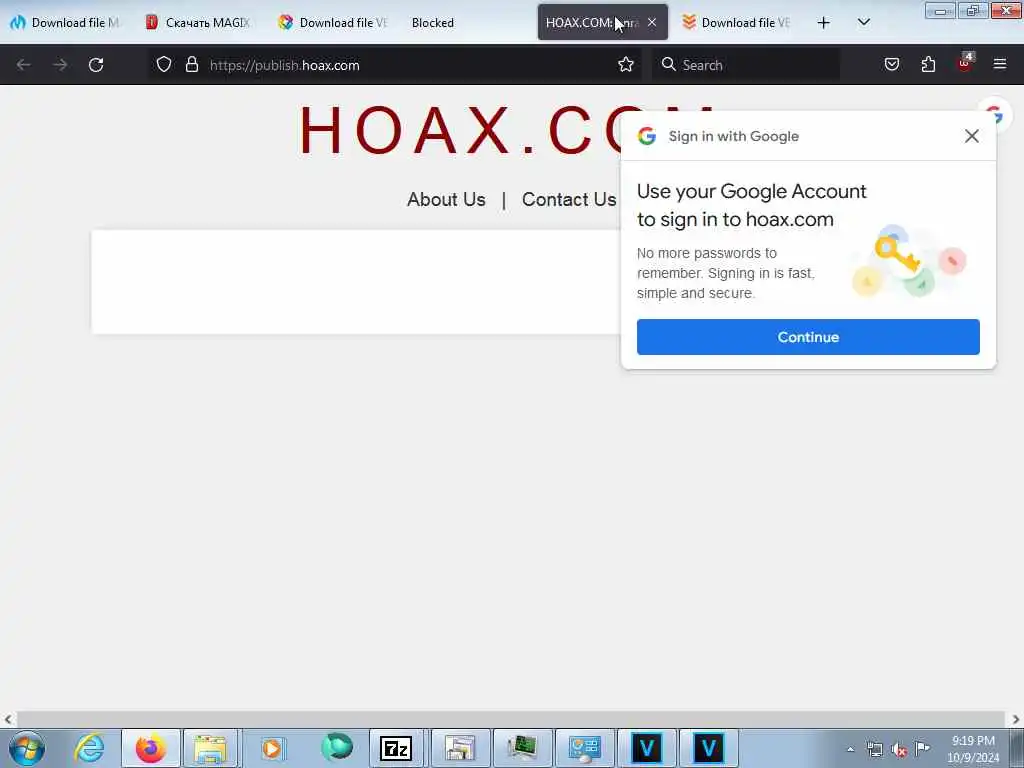Screen dimensions: 1024x768
Task: Click the installer window taskbar icon
Action: click(x=459, y=748)
